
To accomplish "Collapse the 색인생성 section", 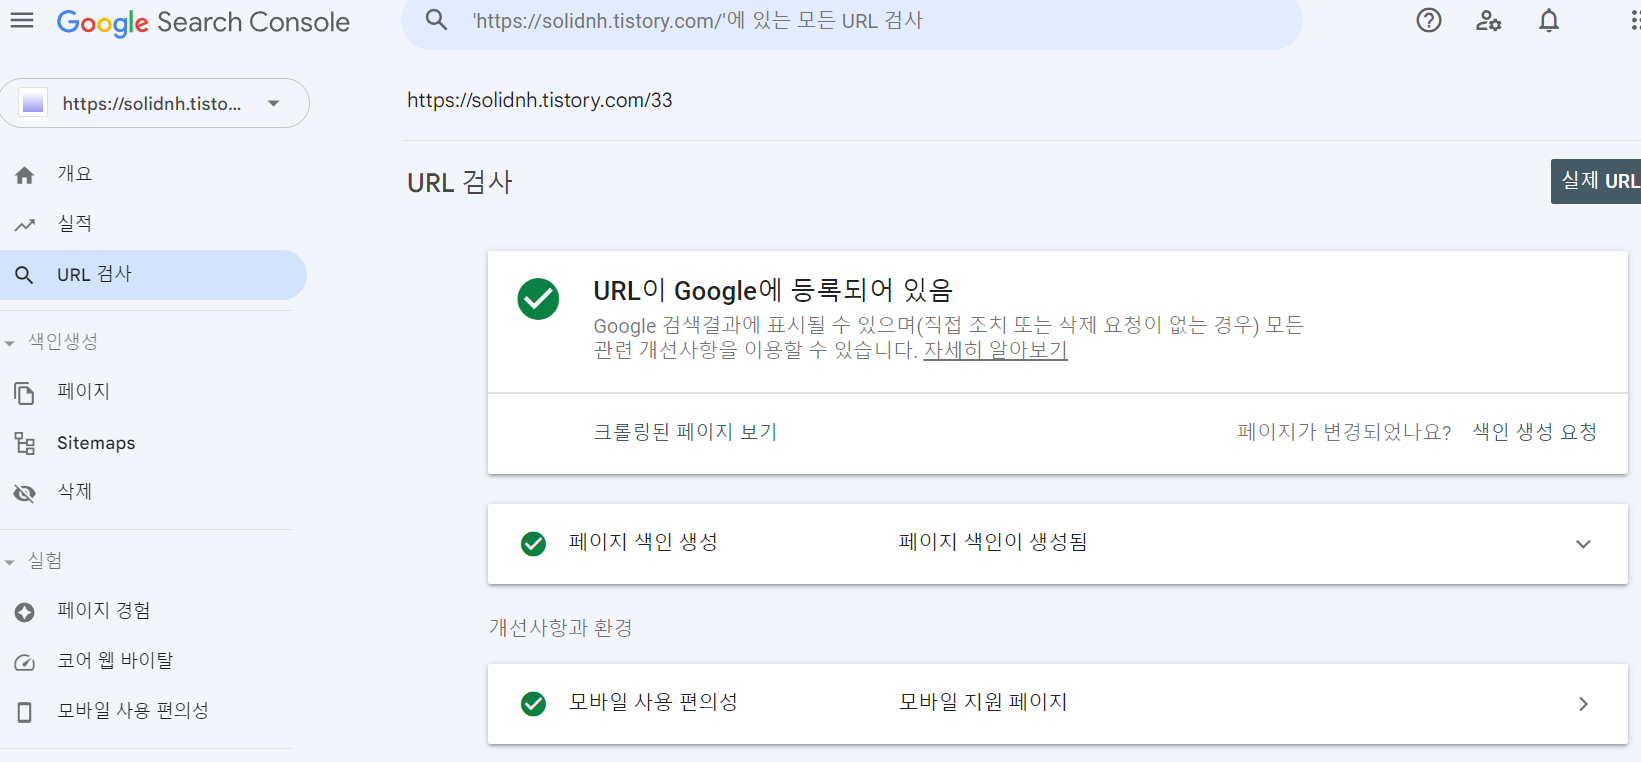I will click(x=10, y=342).
